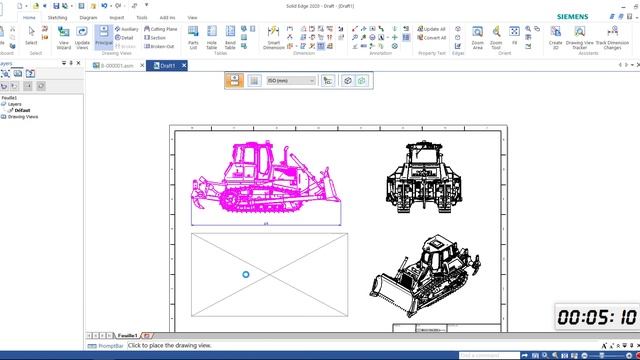The height and width of the screenshot is (360, 640).
Task: Choose the Cutting Plane command
Action: point(160,29)
